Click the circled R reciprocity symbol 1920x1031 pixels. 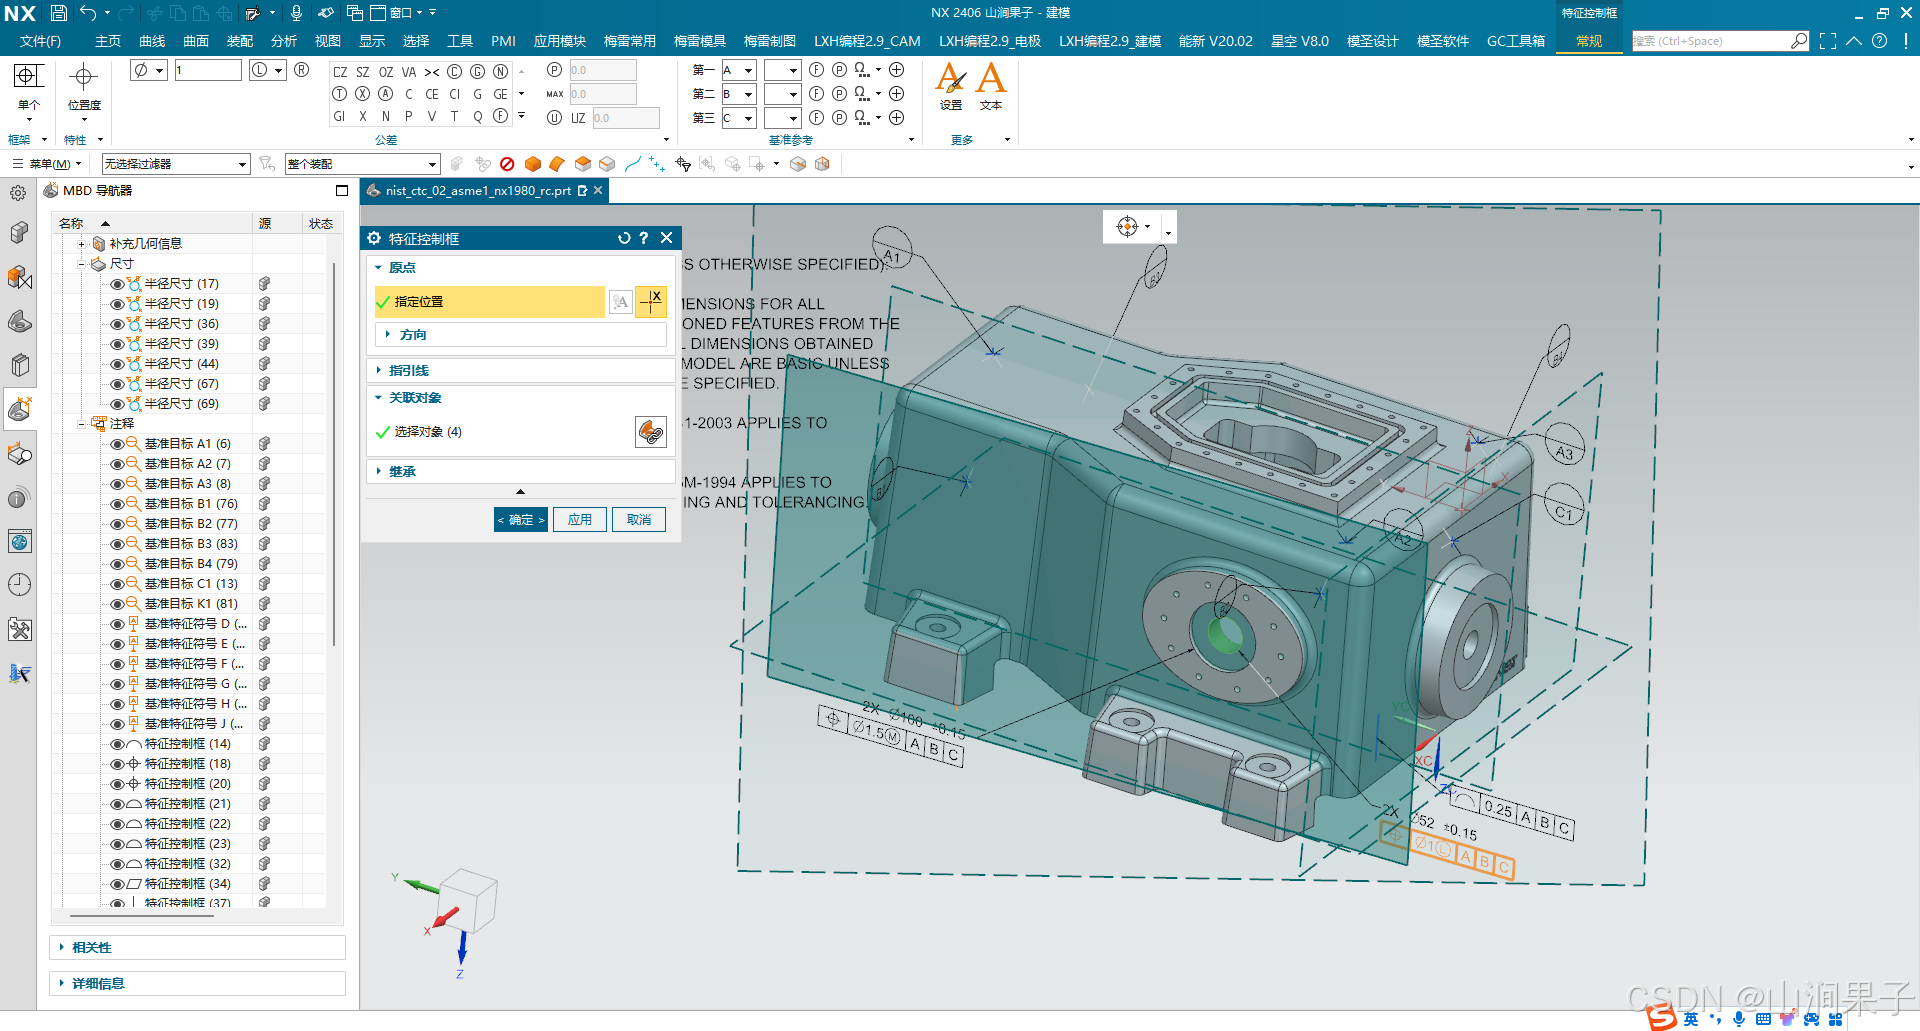pyautogui.click(x=301, y=70)
